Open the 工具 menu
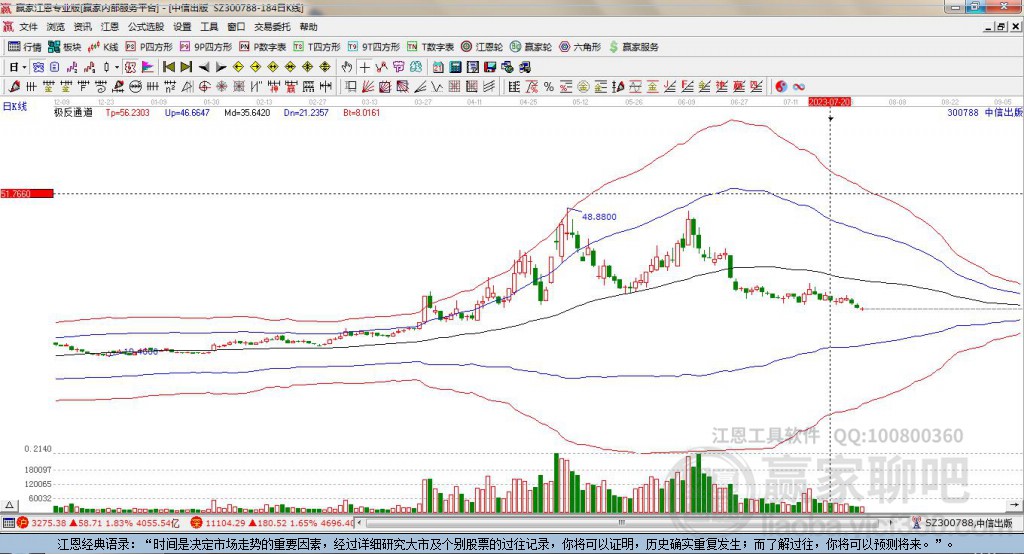Image resolution: width=1024 pixels, height=554 pixels. point(209,27)
